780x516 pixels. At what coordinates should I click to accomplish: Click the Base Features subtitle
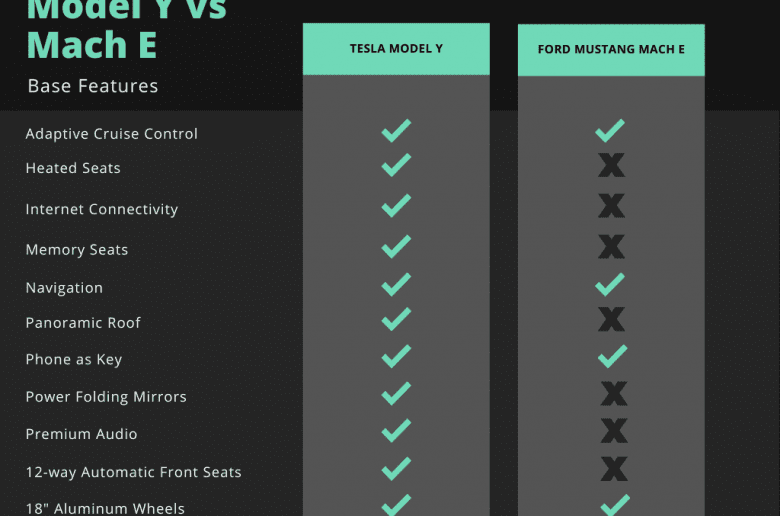(93, 86)
